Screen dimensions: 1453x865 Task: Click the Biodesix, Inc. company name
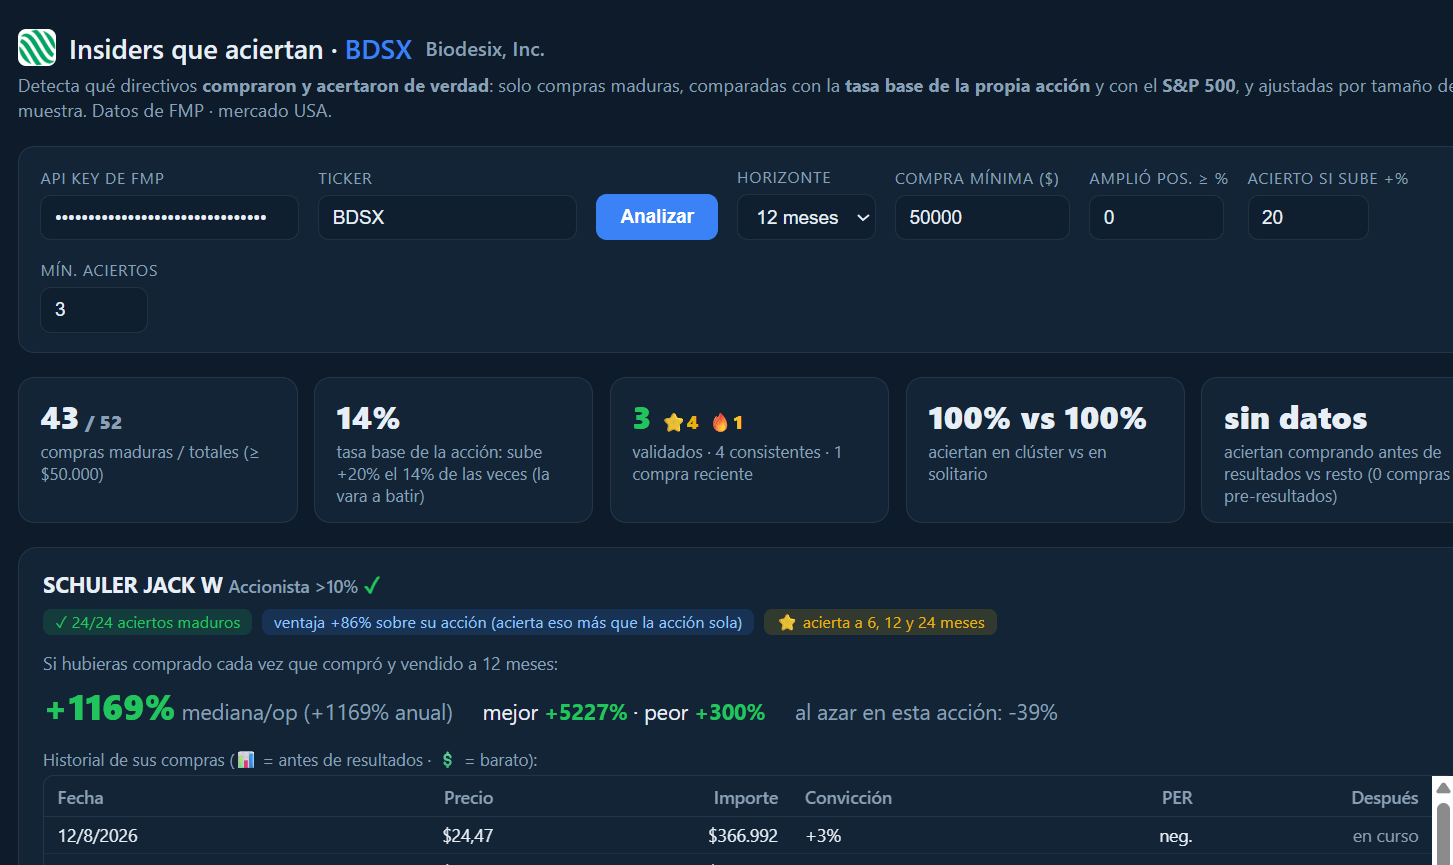(485, 49)
